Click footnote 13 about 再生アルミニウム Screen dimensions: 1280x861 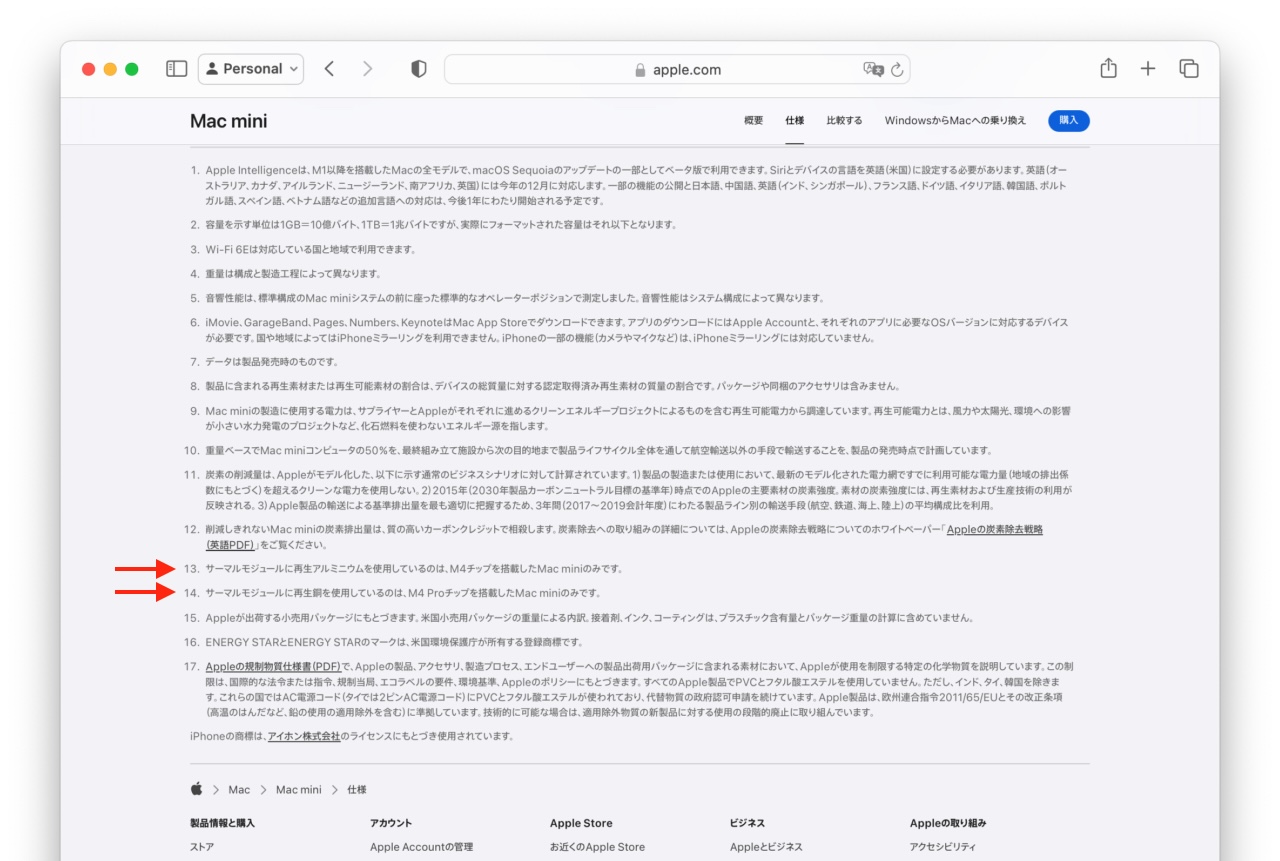pos(413,569)
